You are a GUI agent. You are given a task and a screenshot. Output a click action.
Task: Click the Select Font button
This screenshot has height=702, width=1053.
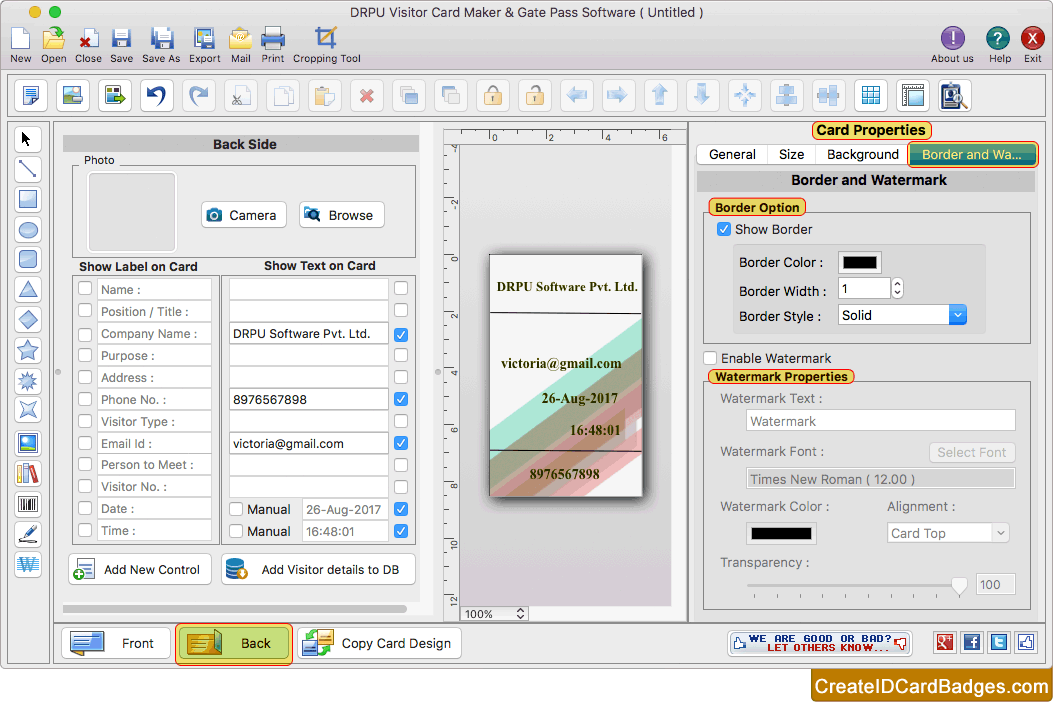(x=972, y=452)
